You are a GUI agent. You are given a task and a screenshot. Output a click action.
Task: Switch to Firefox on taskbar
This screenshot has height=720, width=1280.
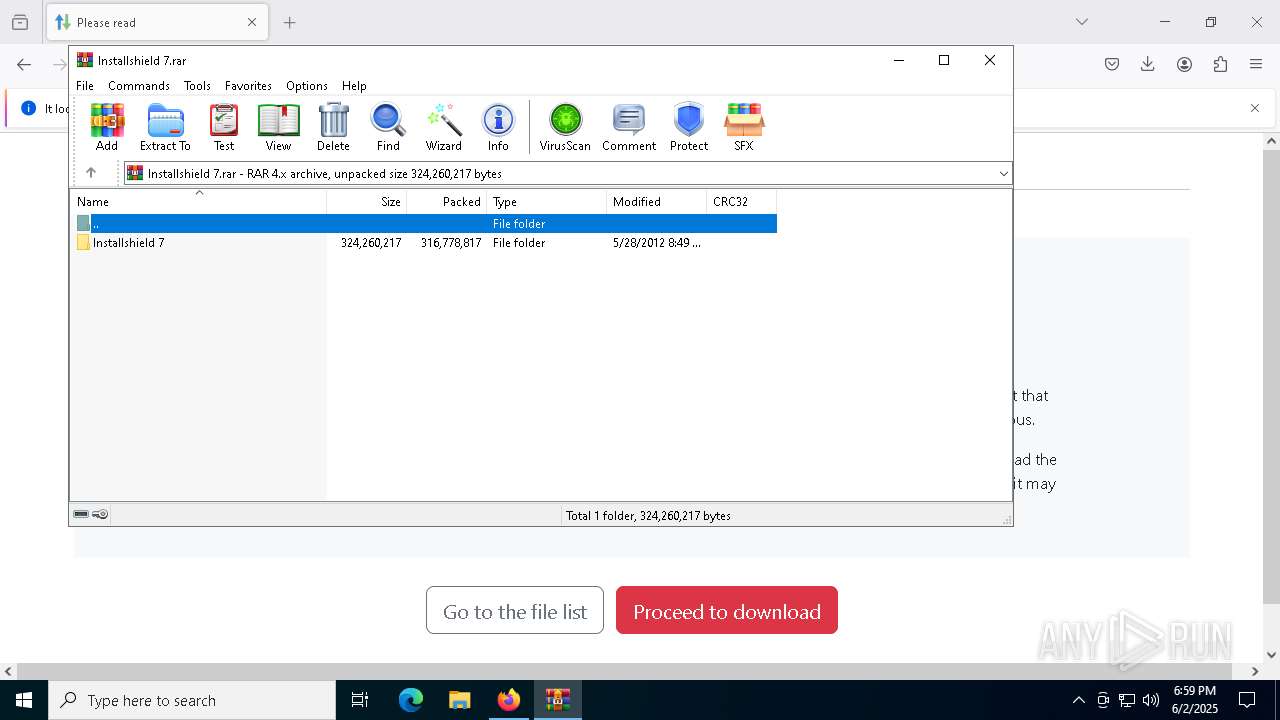click(x=509, y=700)
